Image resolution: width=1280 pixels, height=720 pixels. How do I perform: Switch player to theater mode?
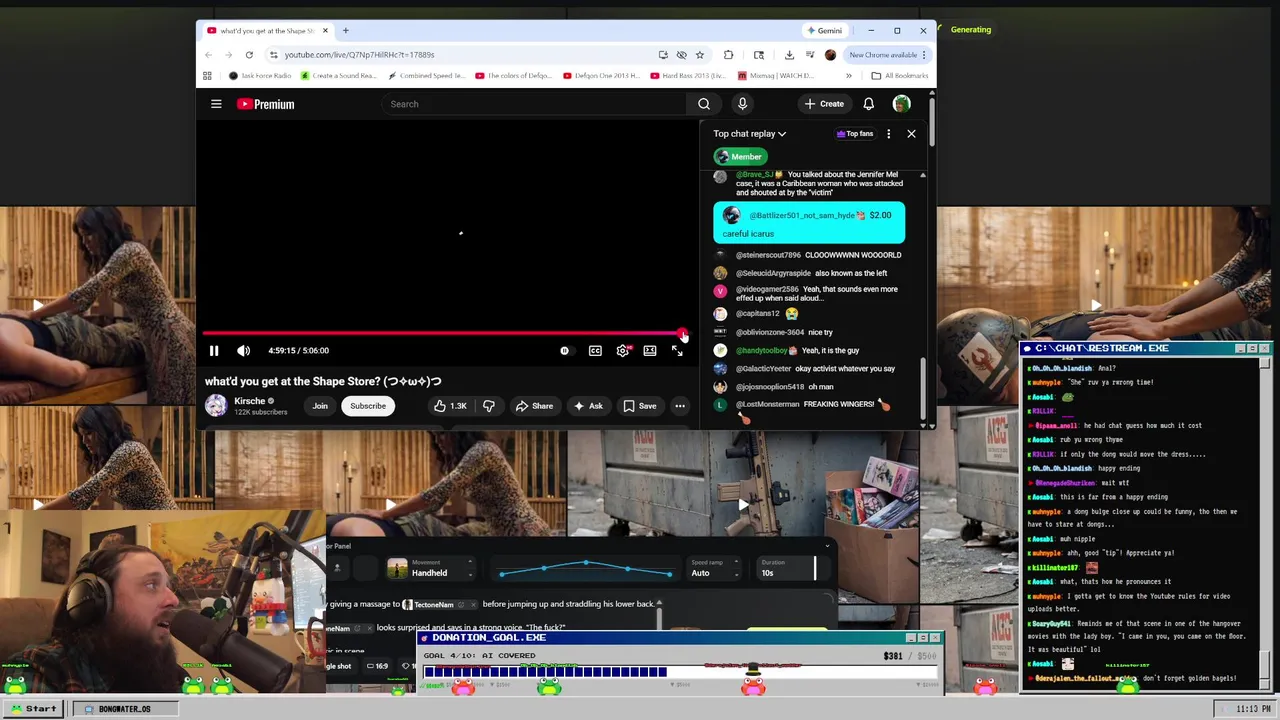[x=650, y=351]
